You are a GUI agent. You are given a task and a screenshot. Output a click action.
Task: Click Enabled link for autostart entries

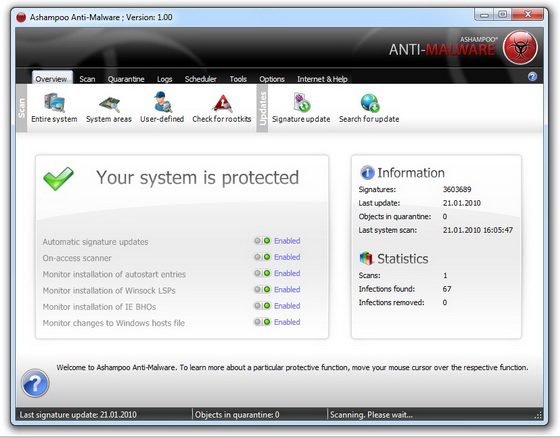coord(287,273)
